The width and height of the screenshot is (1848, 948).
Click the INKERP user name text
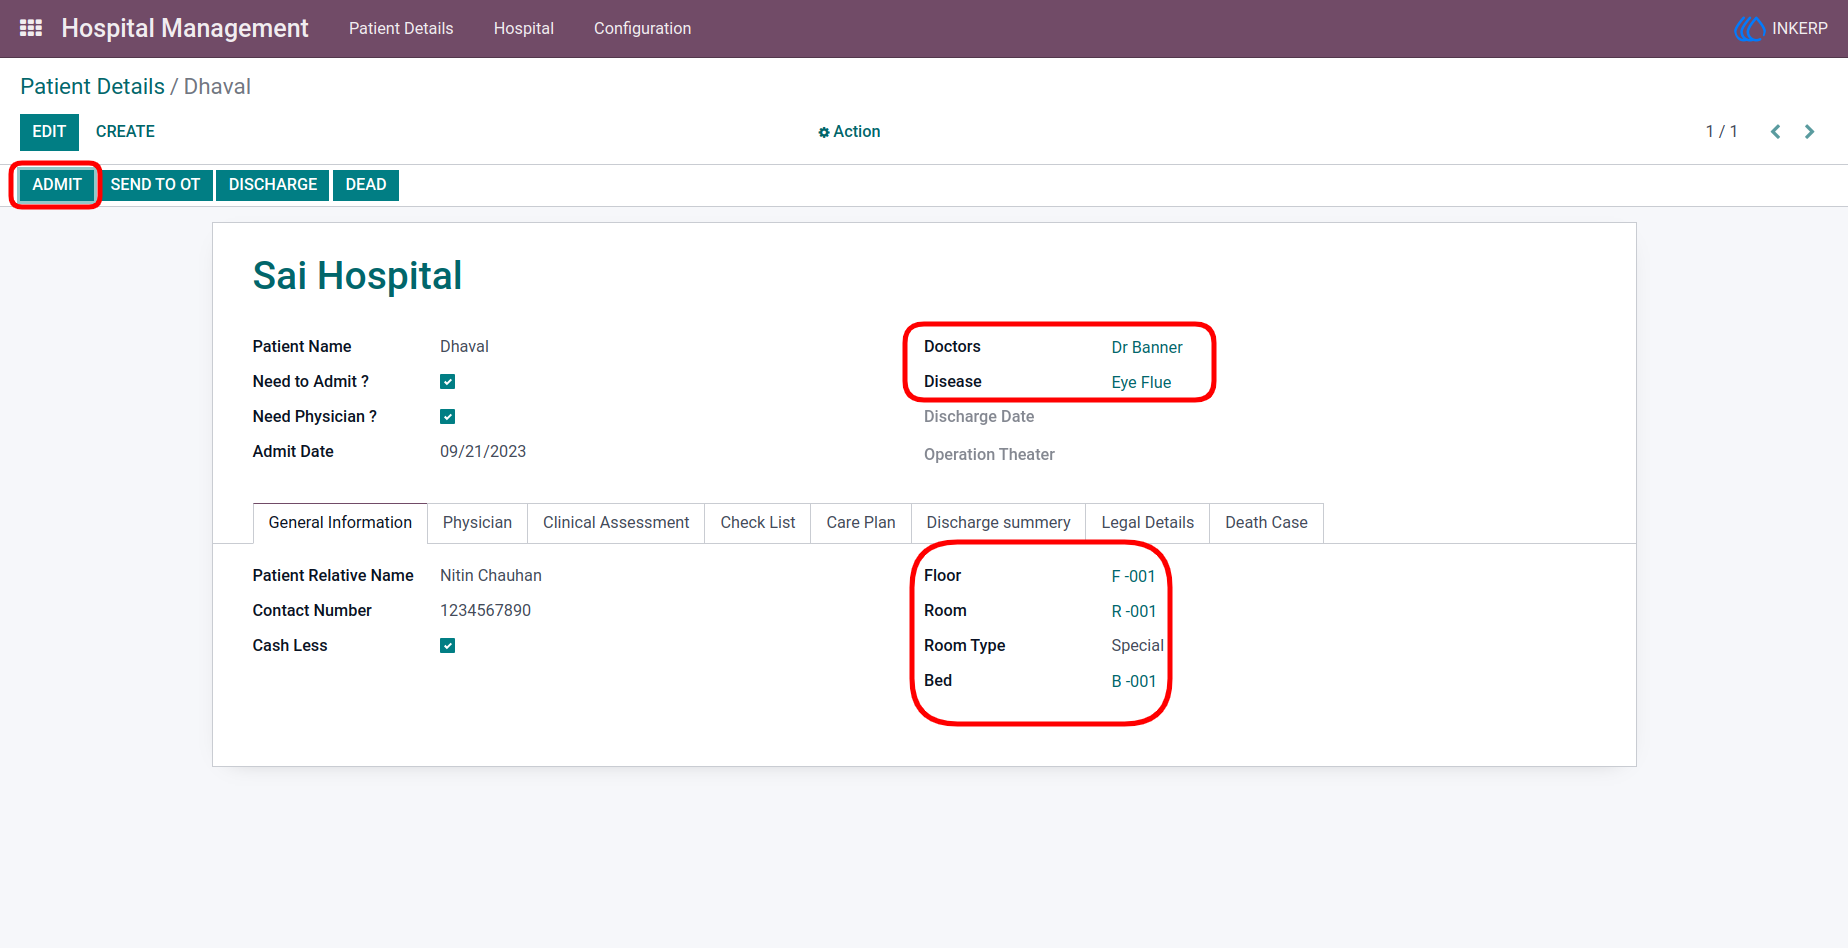(1799, 29)
